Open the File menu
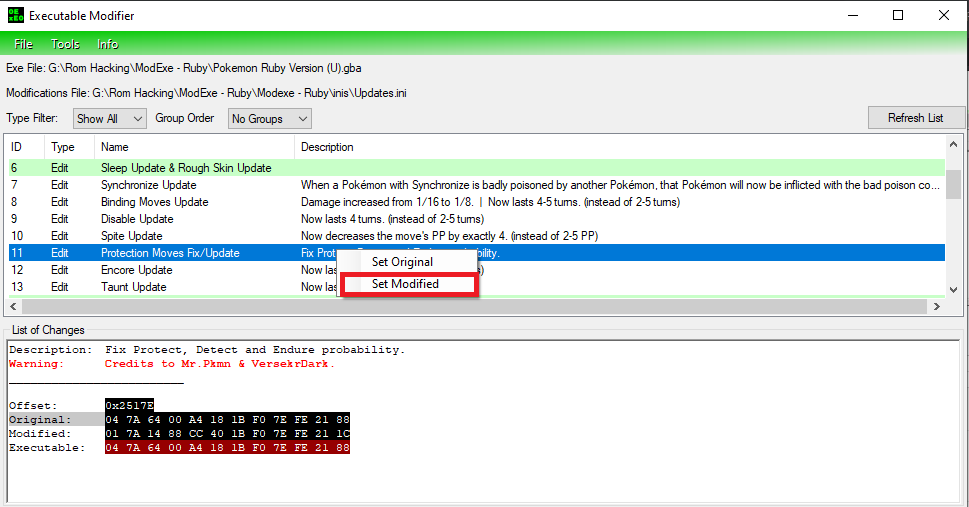The width and height of the screenshot is (969, 507). click(24, 44)
